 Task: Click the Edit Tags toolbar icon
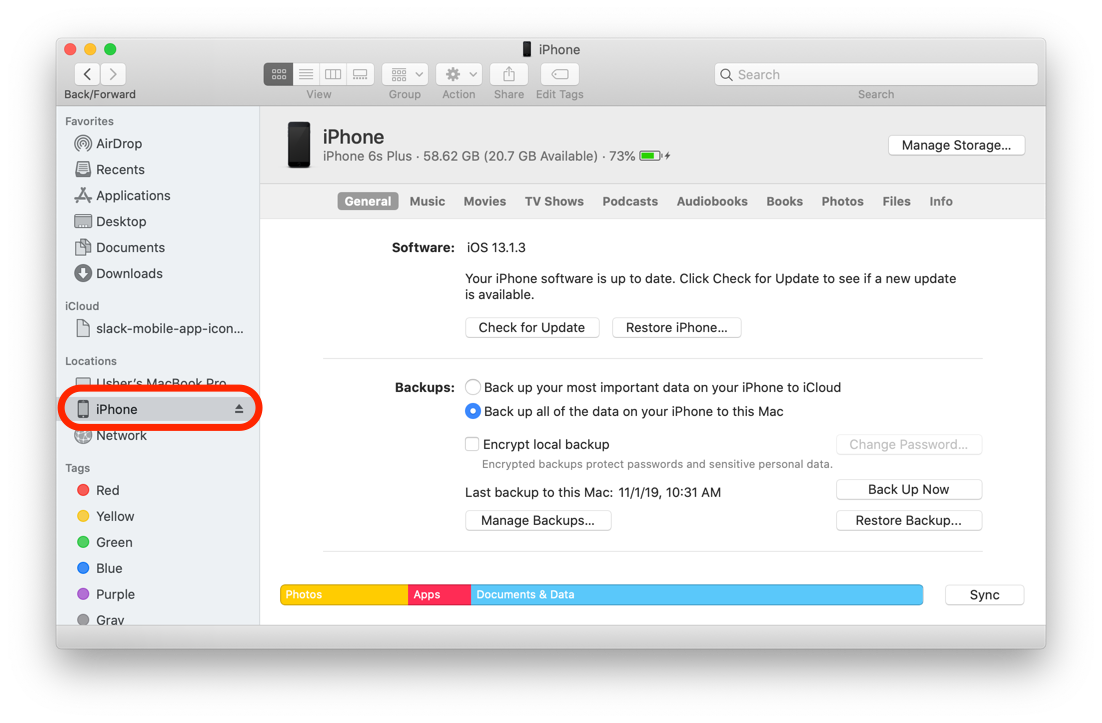[559, 74]
